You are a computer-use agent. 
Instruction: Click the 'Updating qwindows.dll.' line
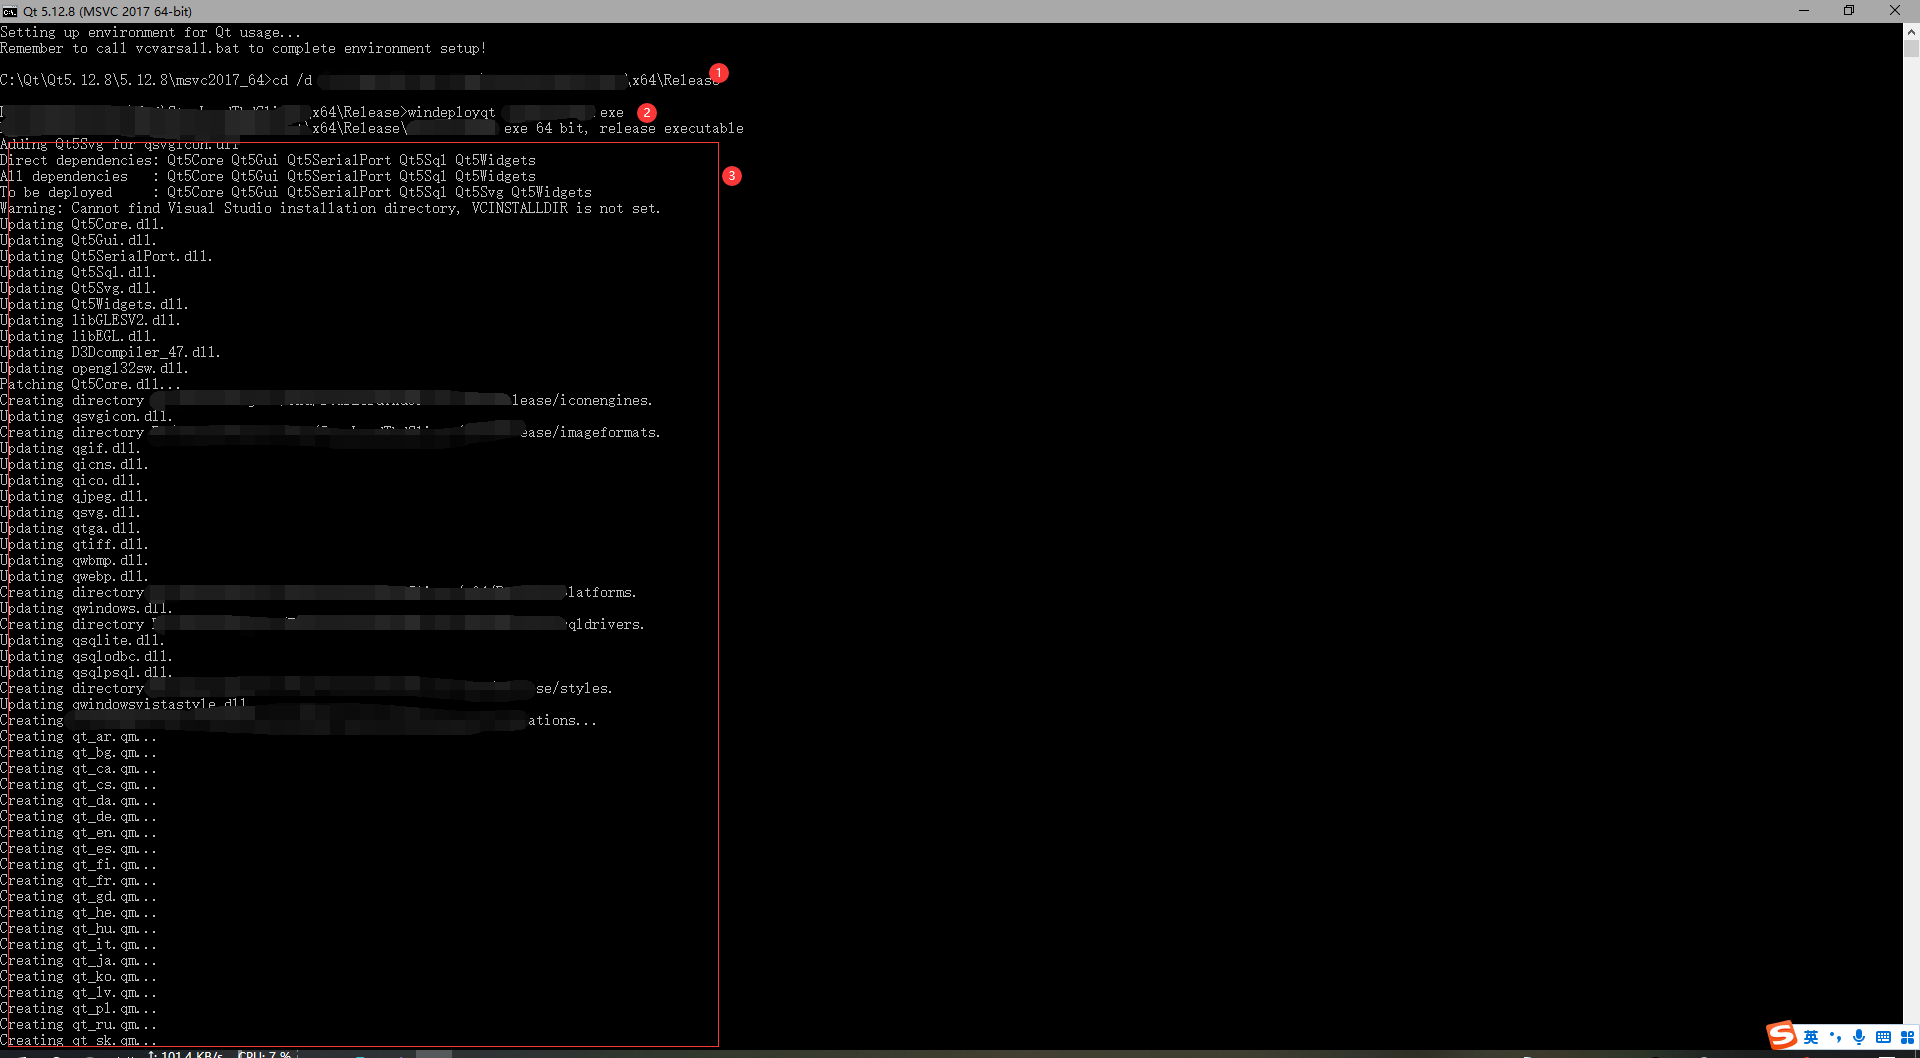point(86,609)
